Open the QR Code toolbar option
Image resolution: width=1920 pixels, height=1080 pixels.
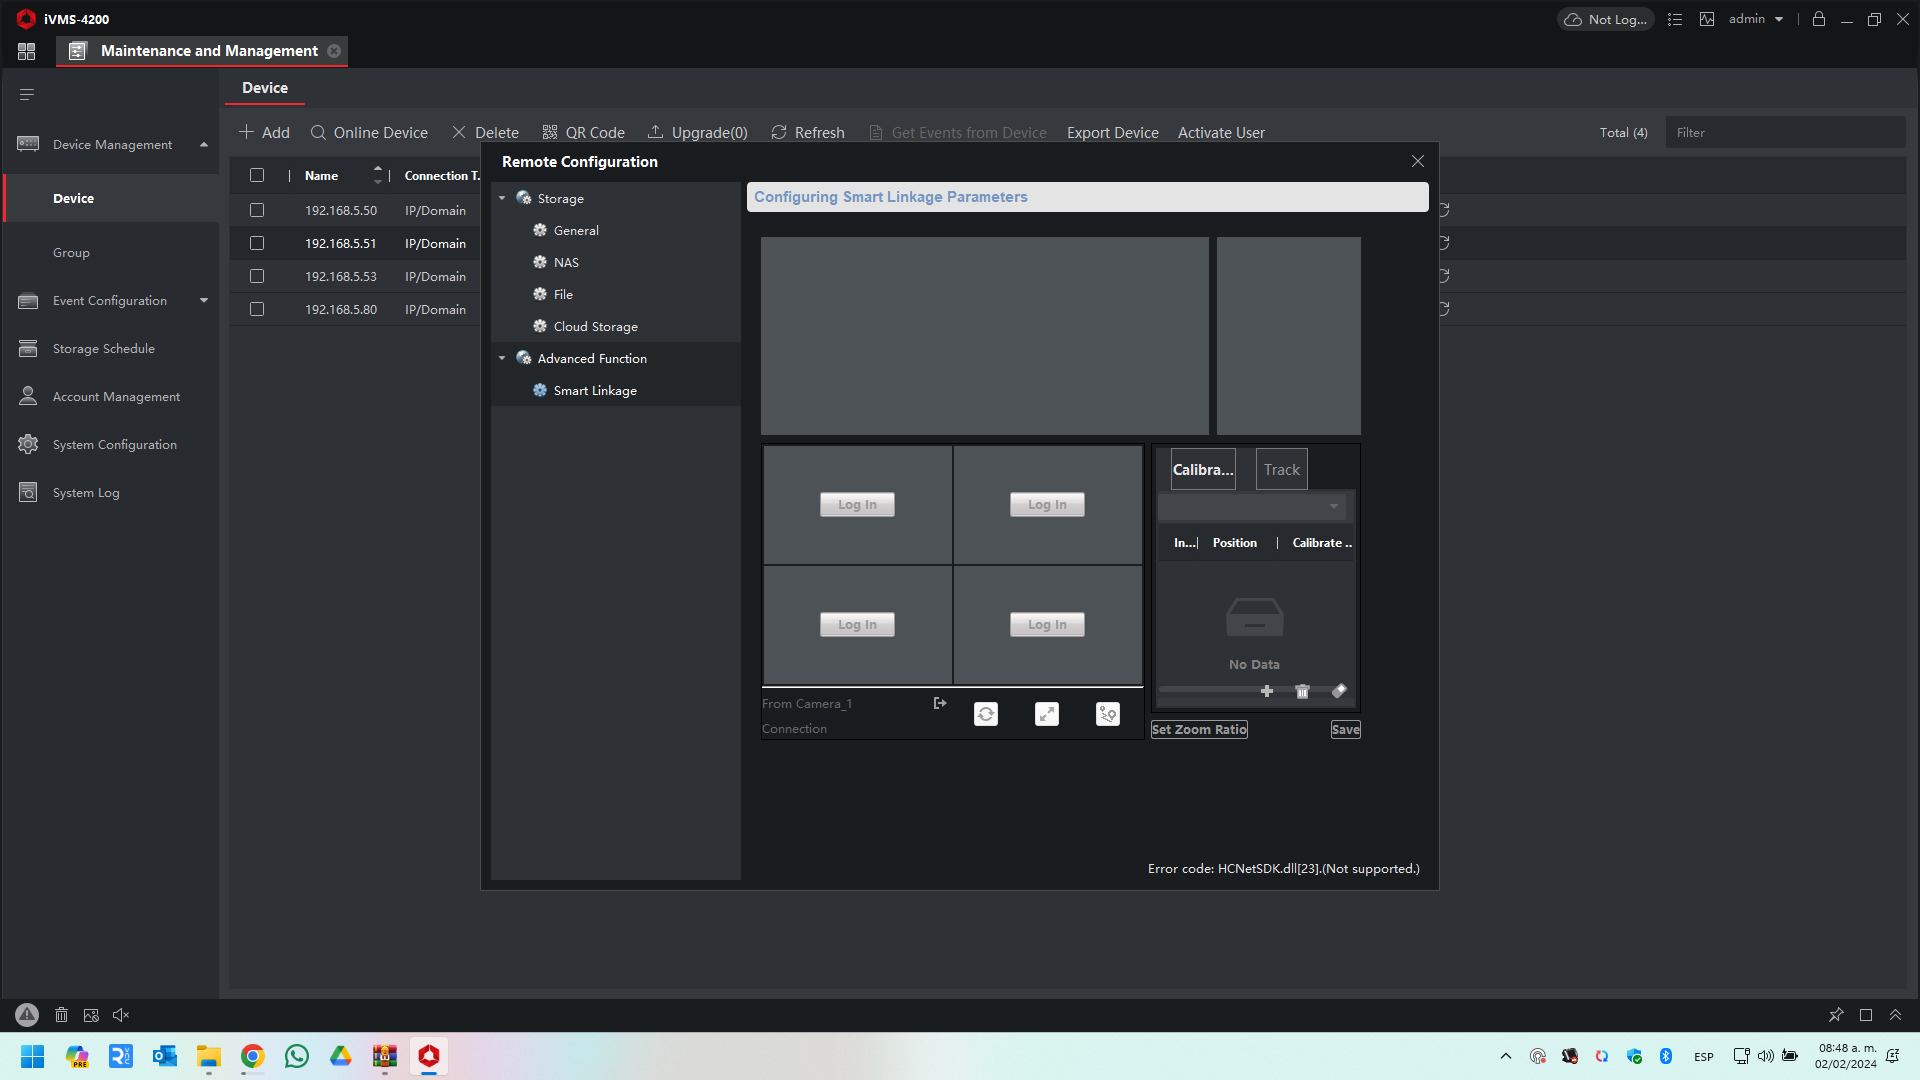583,132
